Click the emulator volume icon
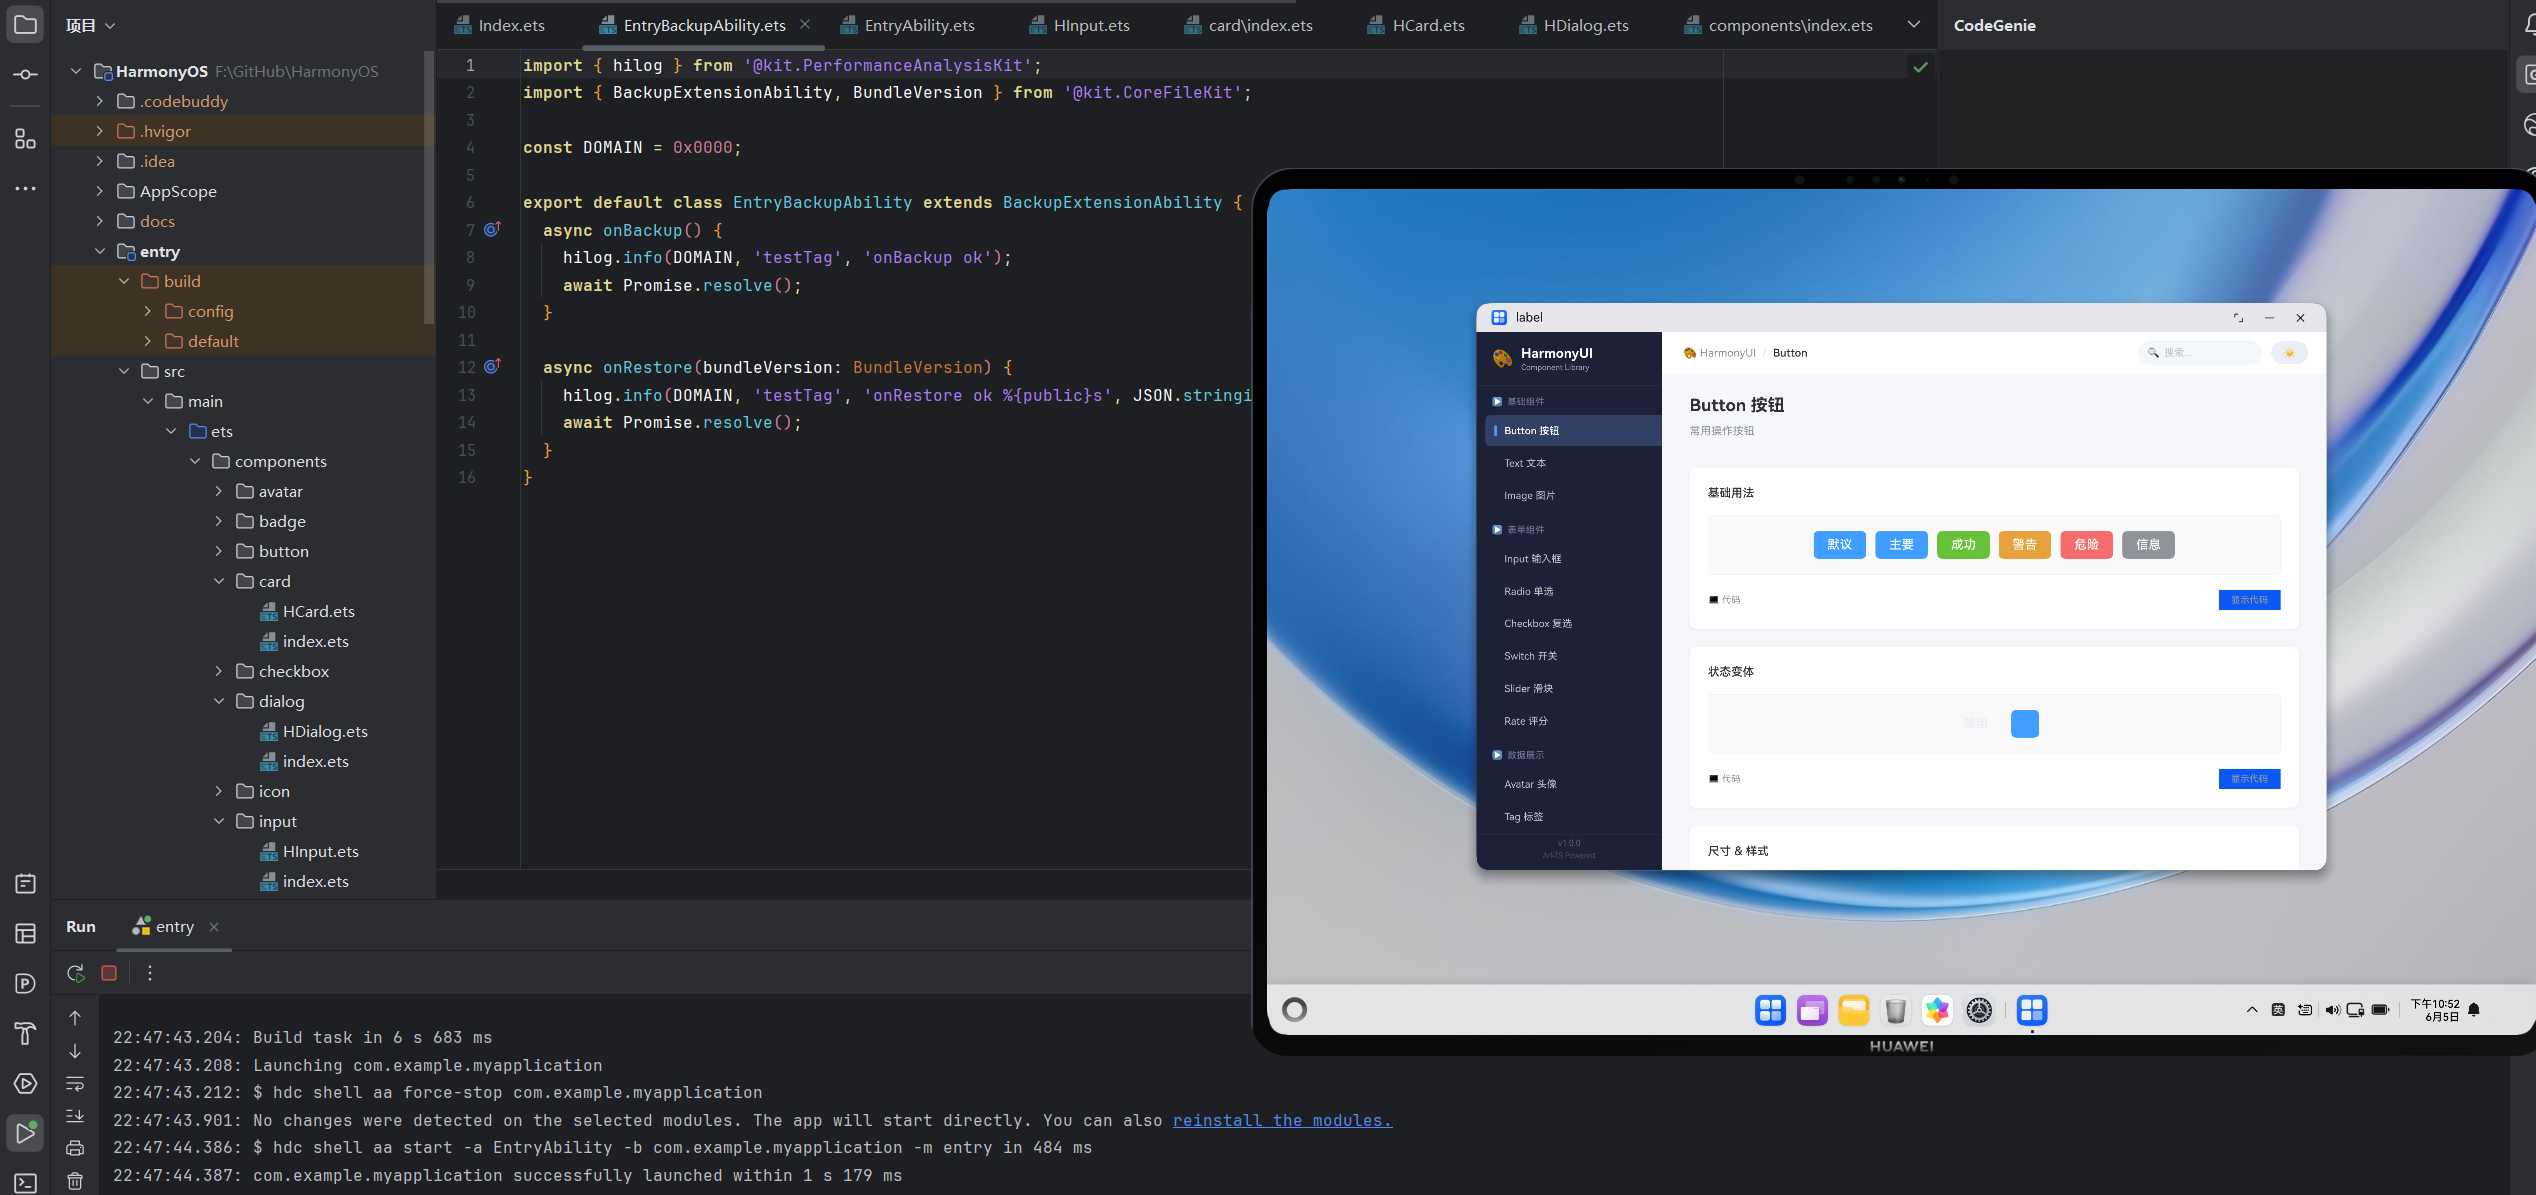Image resolution: width=2536 pixels, height=1195 pixels. coord(2332,1010)
